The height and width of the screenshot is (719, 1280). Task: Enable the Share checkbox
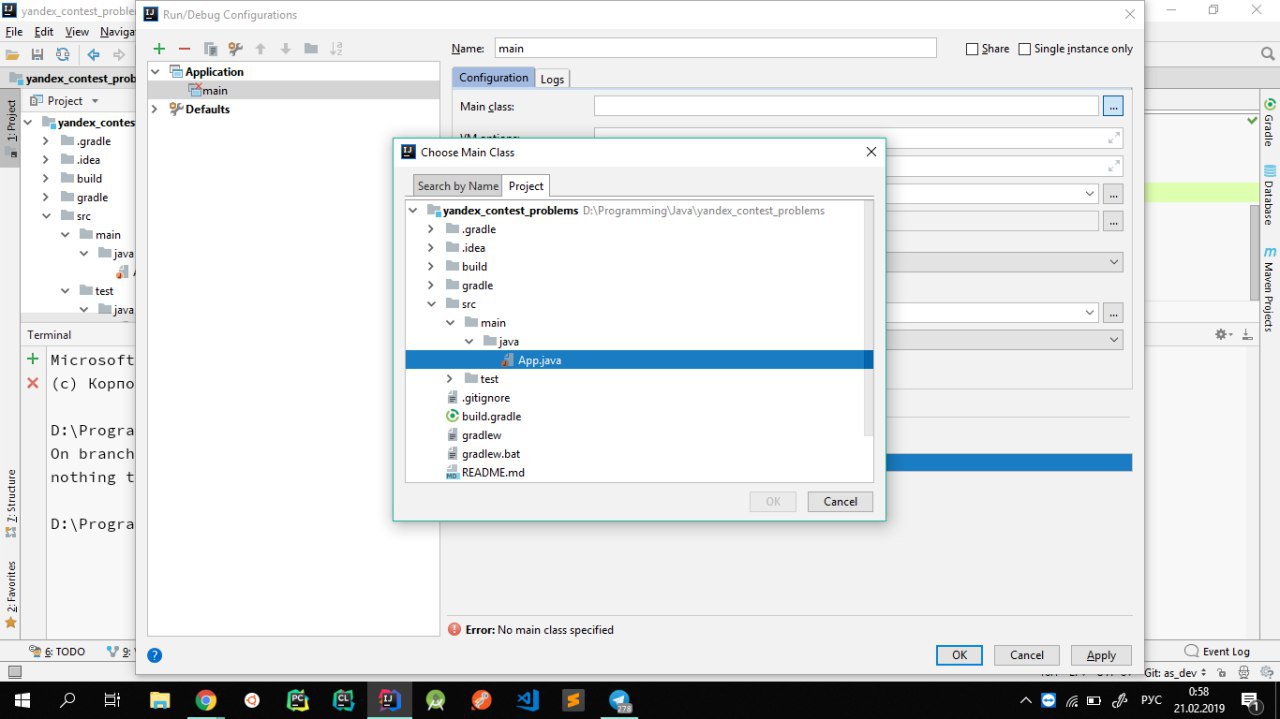(972, 49)
